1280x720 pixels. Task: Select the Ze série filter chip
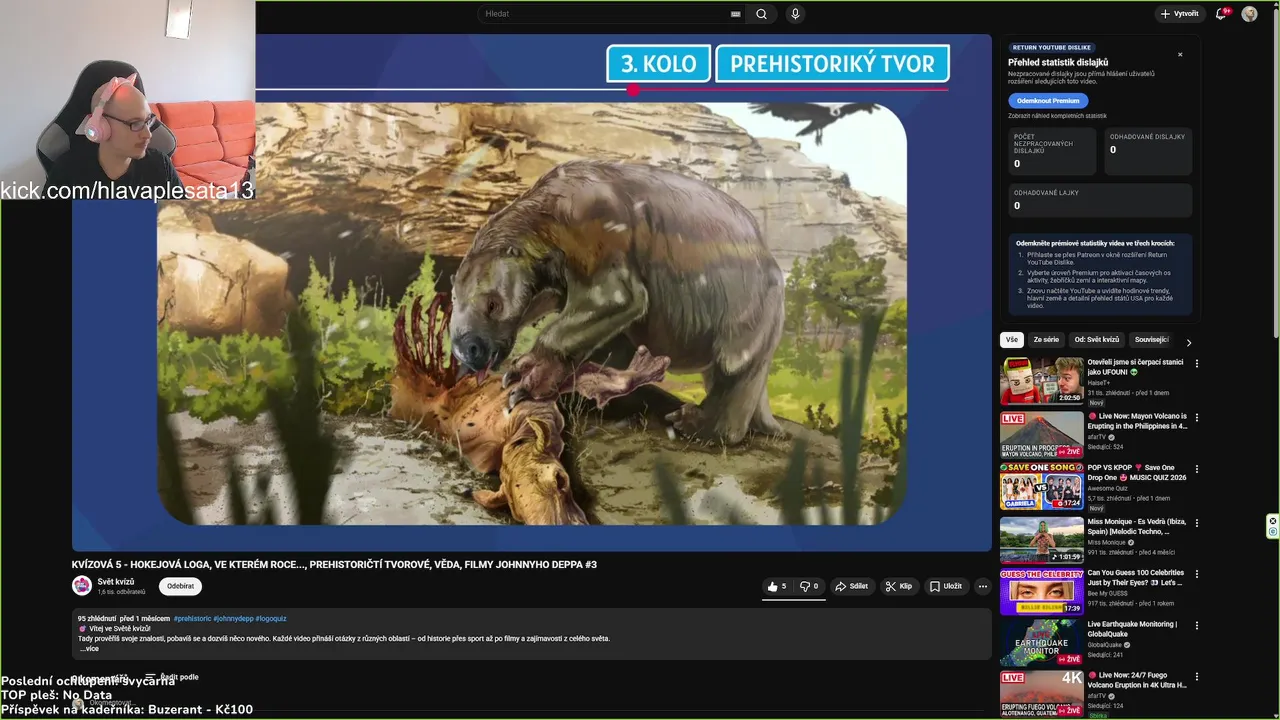click(1046, 340)
